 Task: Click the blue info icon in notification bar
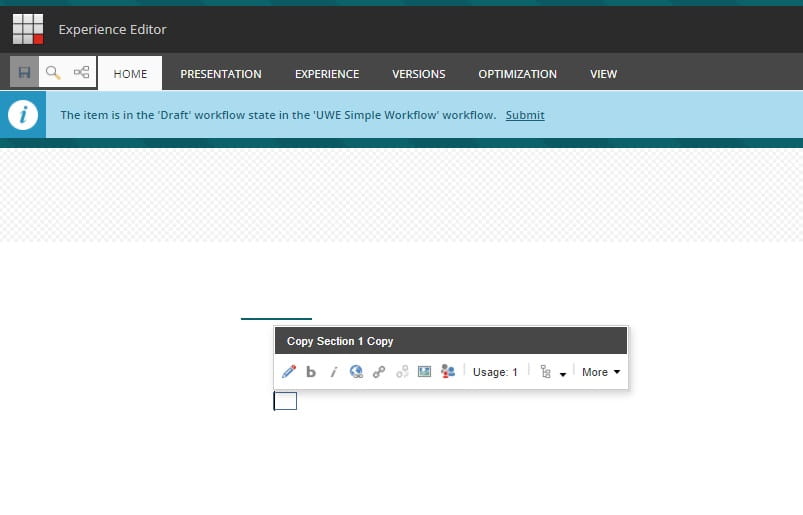point(22,115)
